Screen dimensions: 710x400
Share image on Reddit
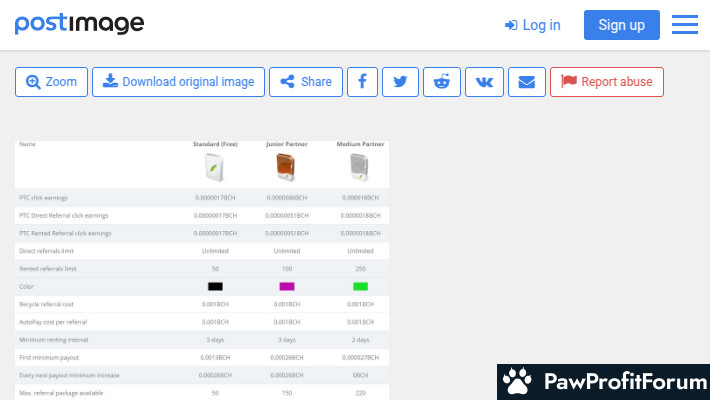[x=441, y=82]
